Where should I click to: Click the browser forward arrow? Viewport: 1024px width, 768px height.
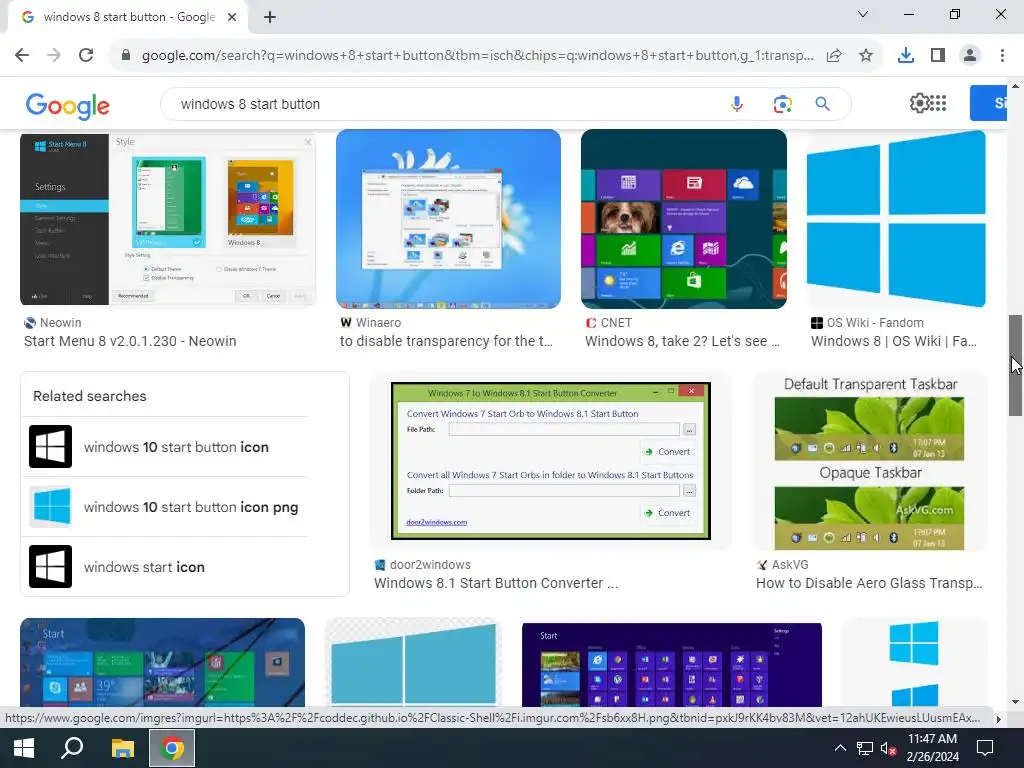pos(54,56)
